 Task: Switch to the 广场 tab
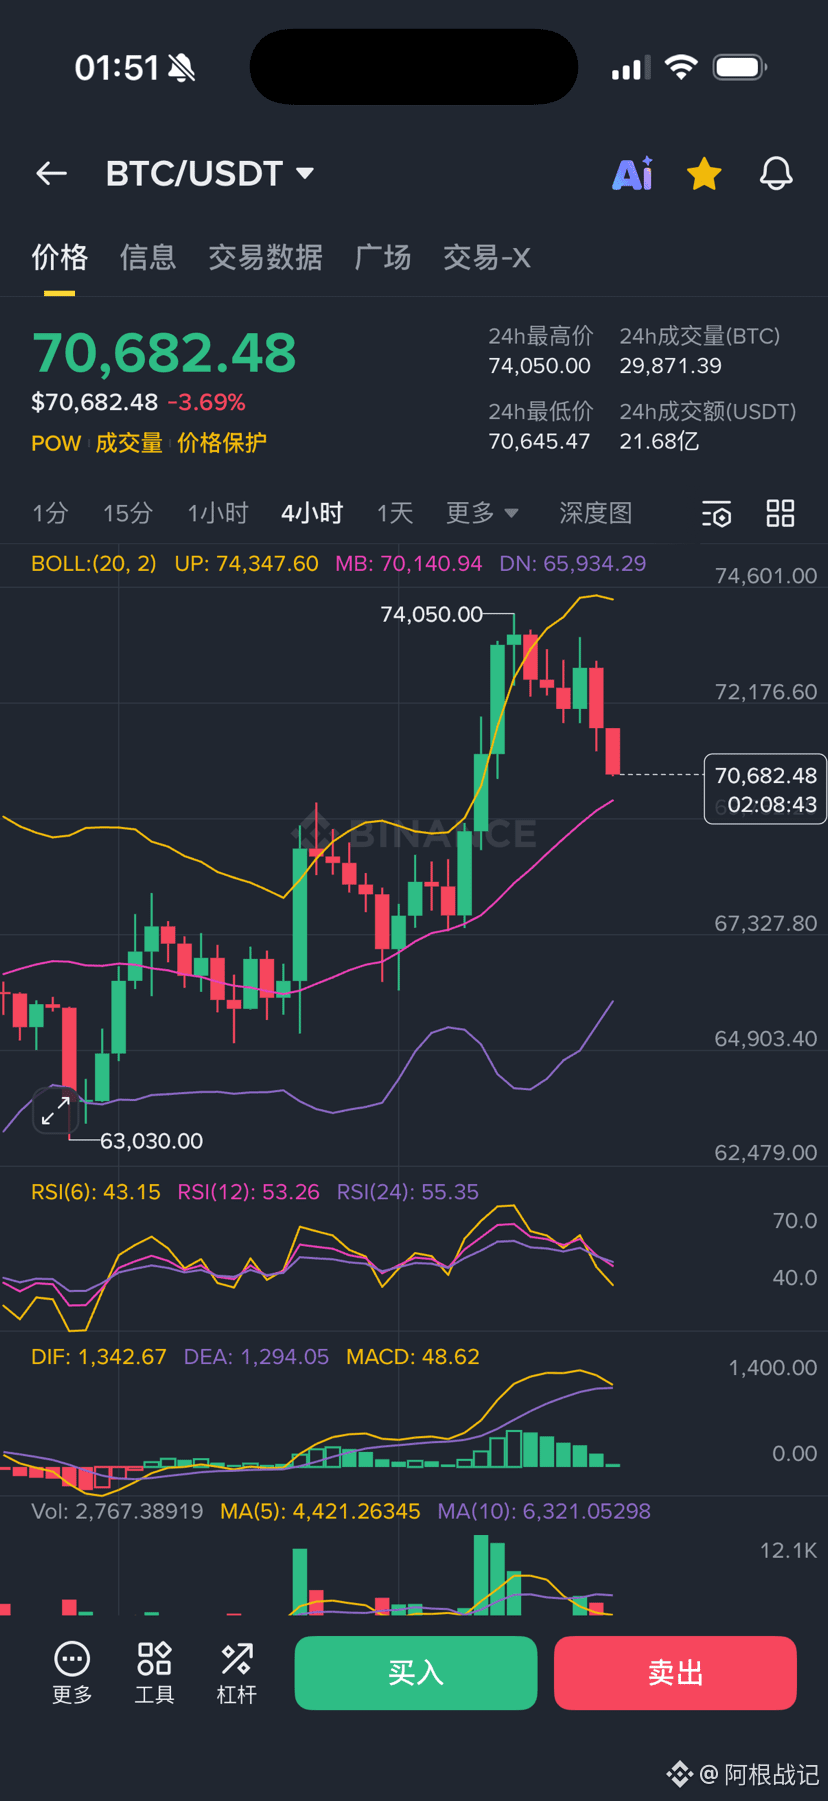[383, 258]
